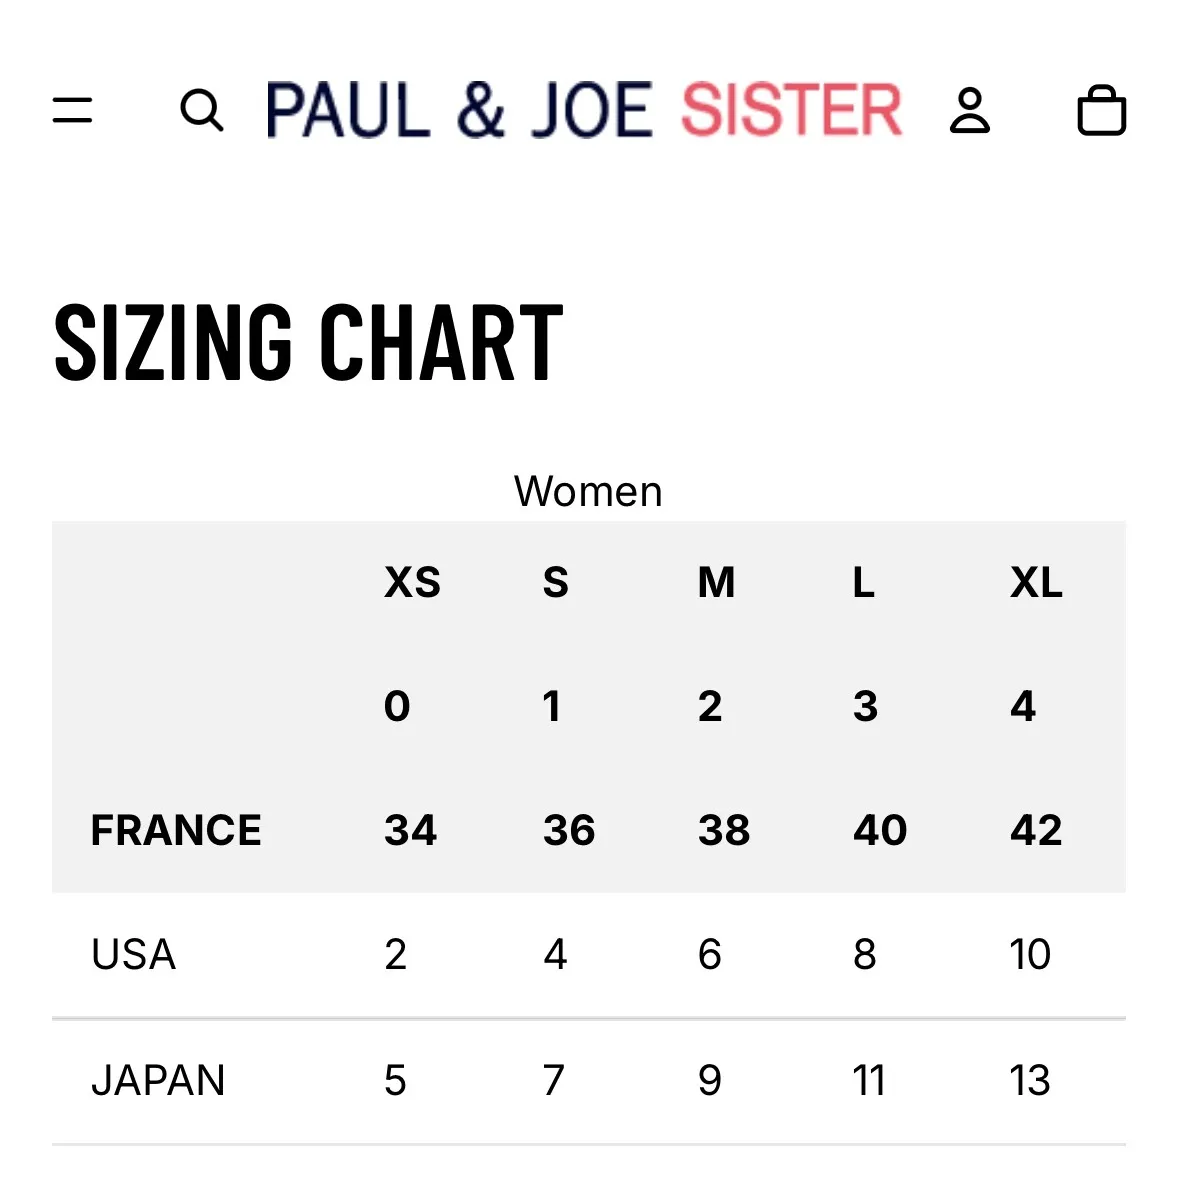The image size is (1179, 1179).
Task: Click France size 38 cell
Action: 724,830
